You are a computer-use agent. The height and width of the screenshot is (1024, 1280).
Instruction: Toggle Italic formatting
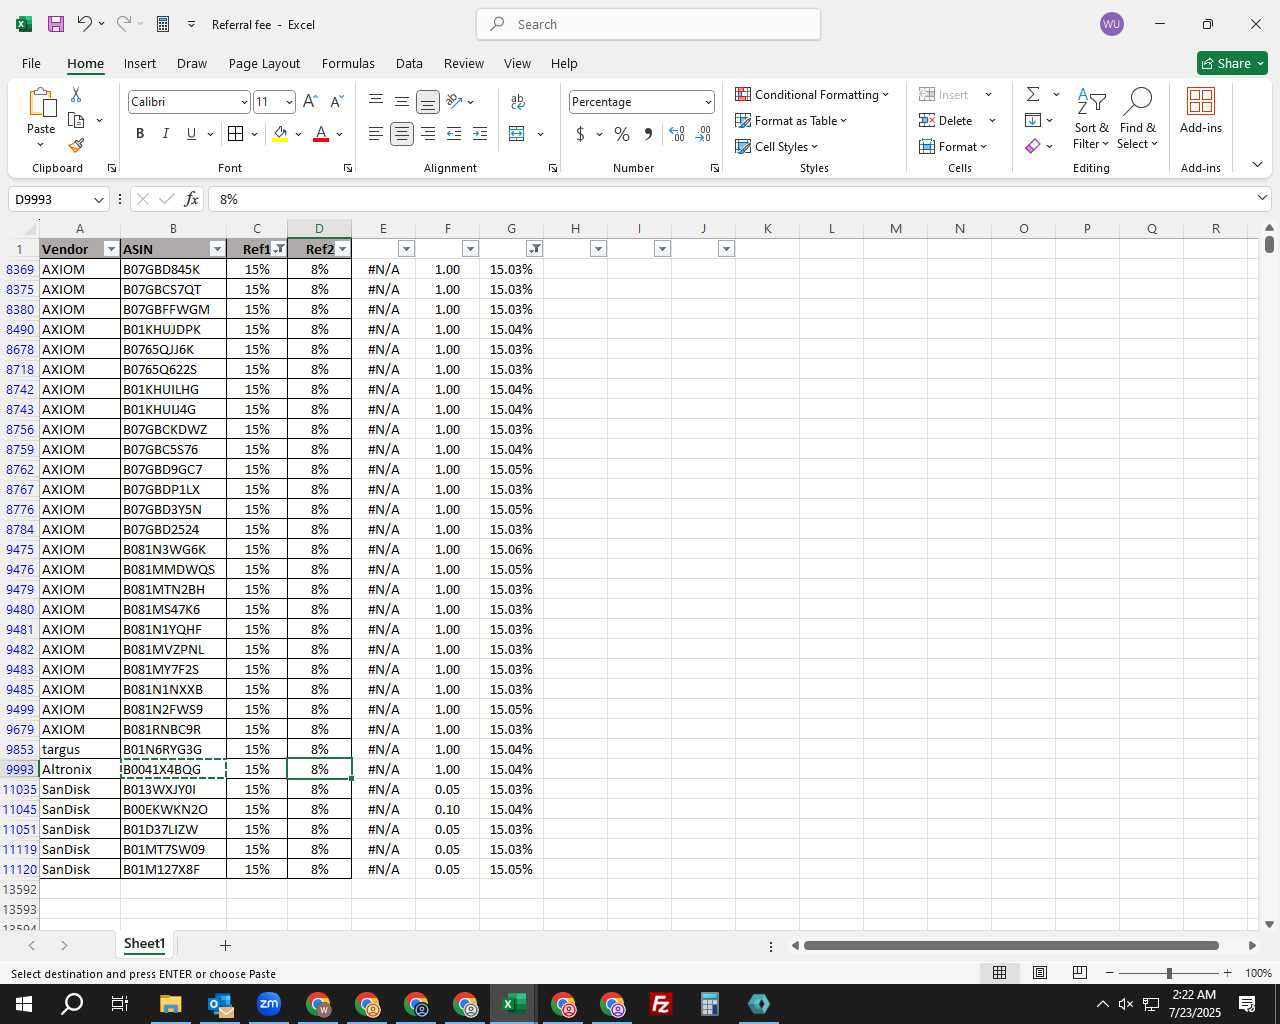(x=165, y=134)
